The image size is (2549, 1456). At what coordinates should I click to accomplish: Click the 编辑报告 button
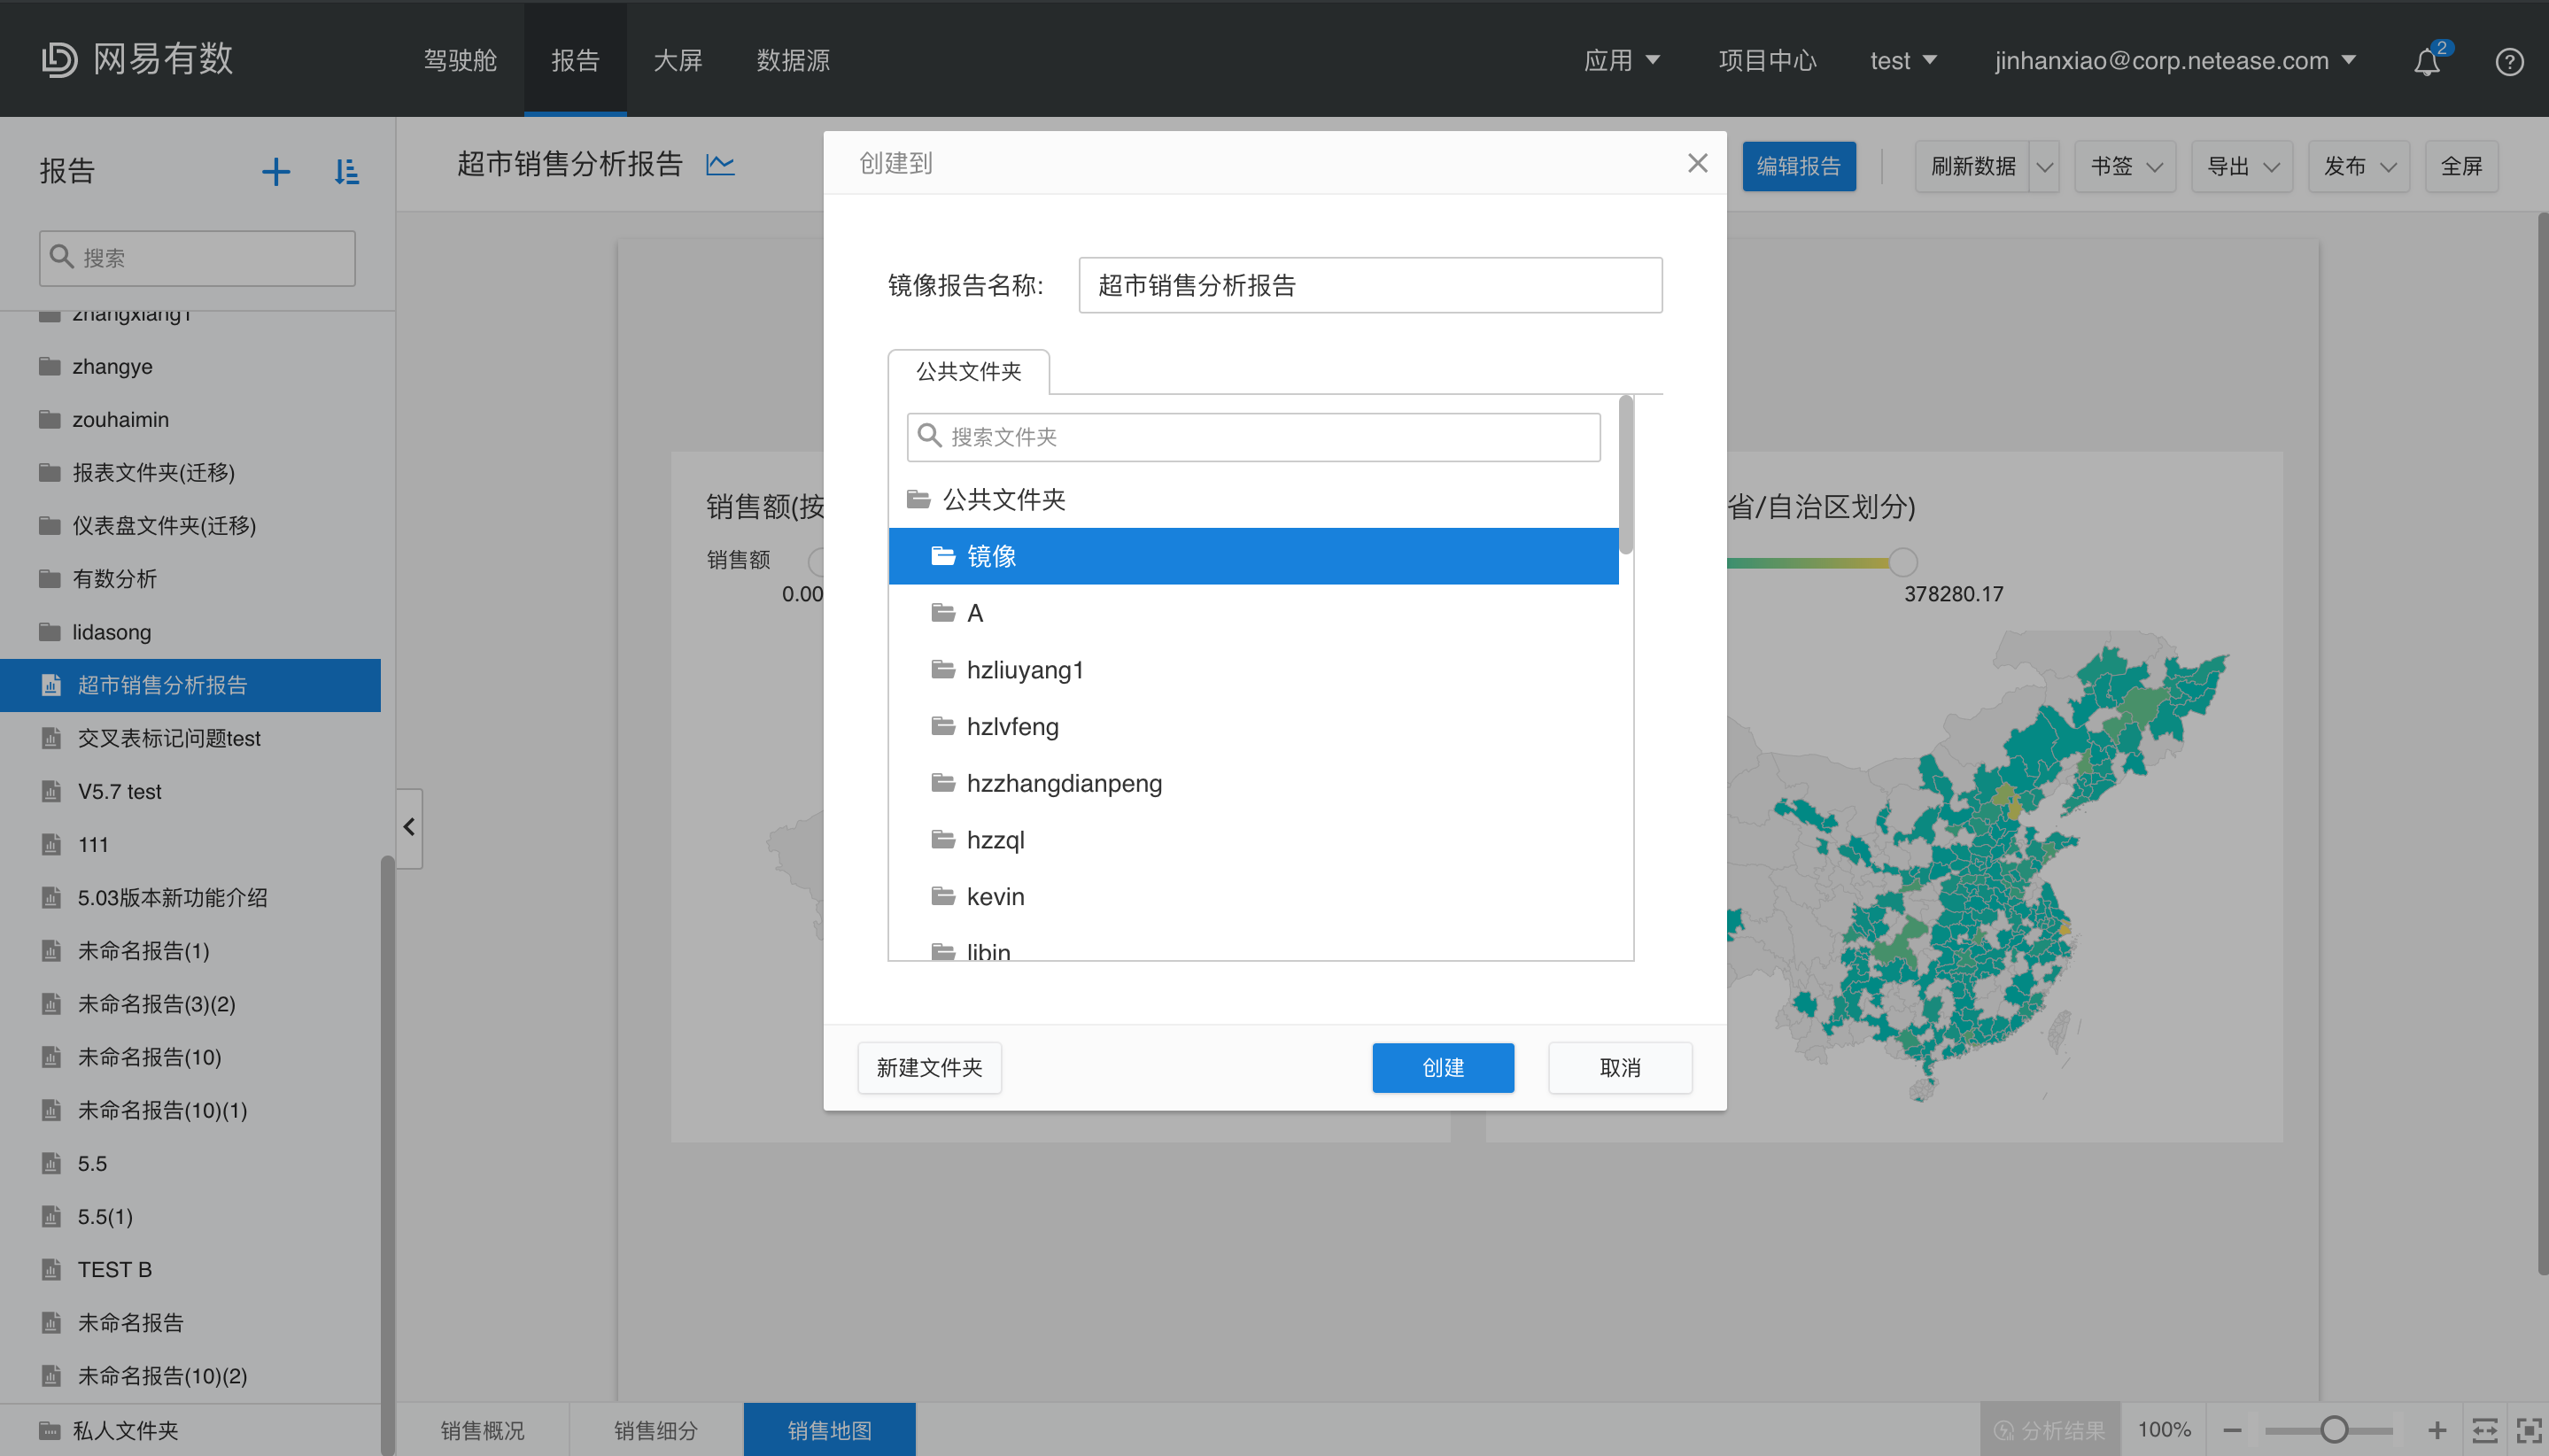1799,166
